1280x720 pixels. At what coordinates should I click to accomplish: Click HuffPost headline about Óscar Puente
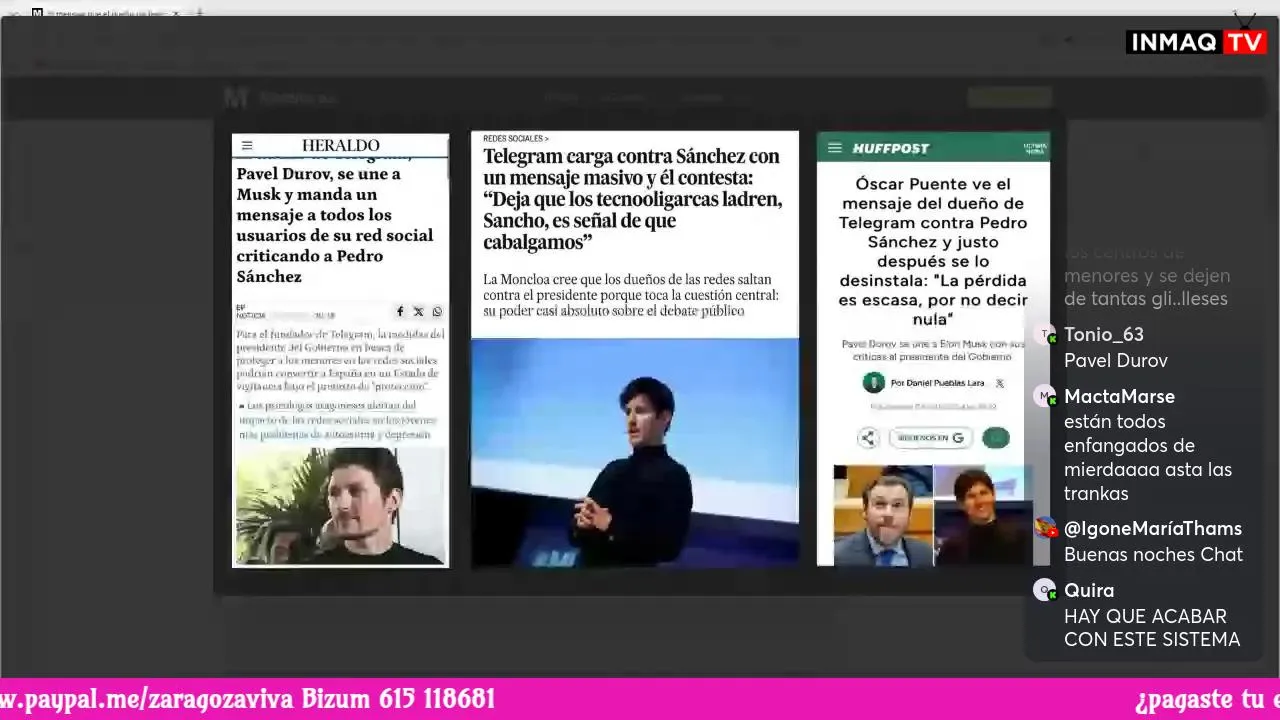[932, 251]
